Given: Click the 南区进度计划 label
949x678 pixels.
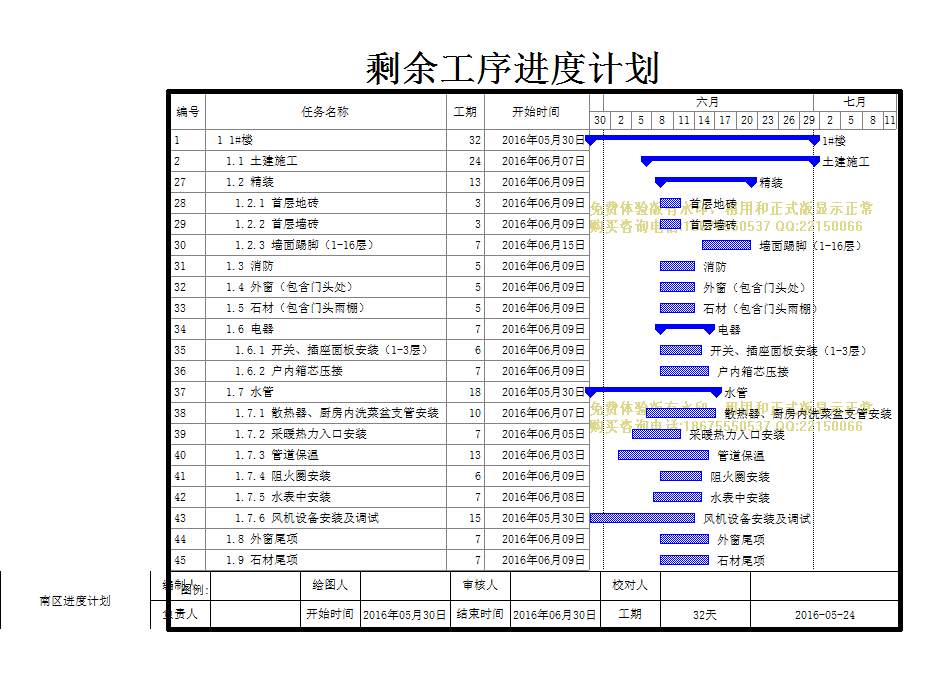Looking at the screenshot, I should click(75, 601).
